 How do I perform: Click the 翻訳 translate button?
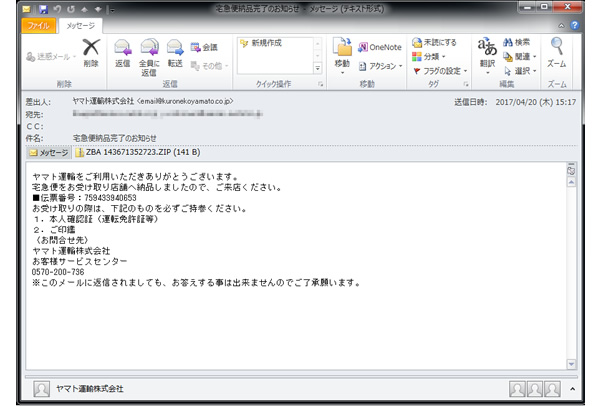coord(488,57)
